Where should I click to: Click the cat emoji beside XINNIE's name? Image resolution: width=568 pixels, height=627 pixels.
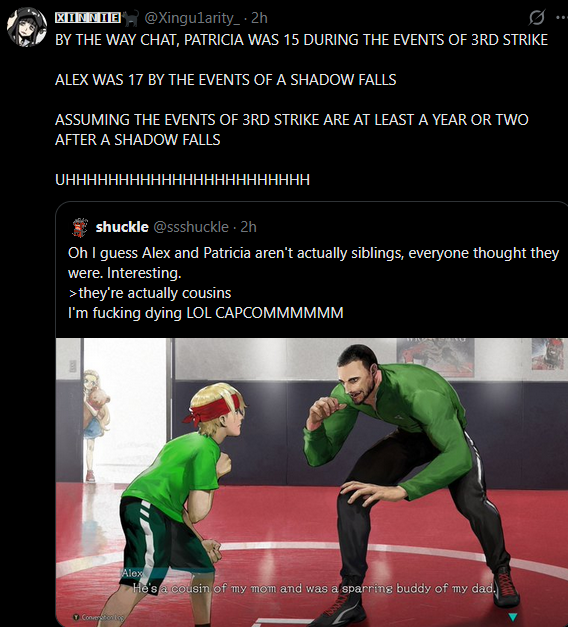(130, 18)
